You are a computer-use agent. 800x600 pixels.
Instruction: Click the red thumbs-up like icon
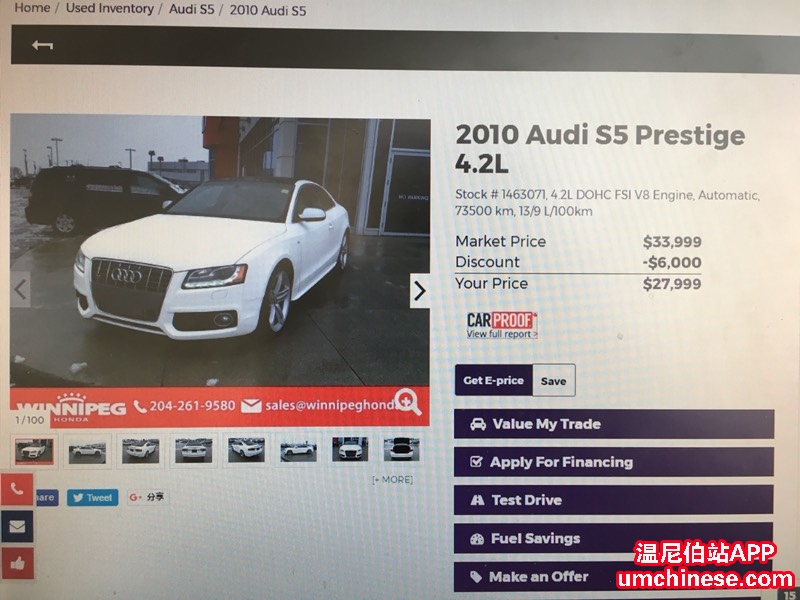tap(17, 563)
